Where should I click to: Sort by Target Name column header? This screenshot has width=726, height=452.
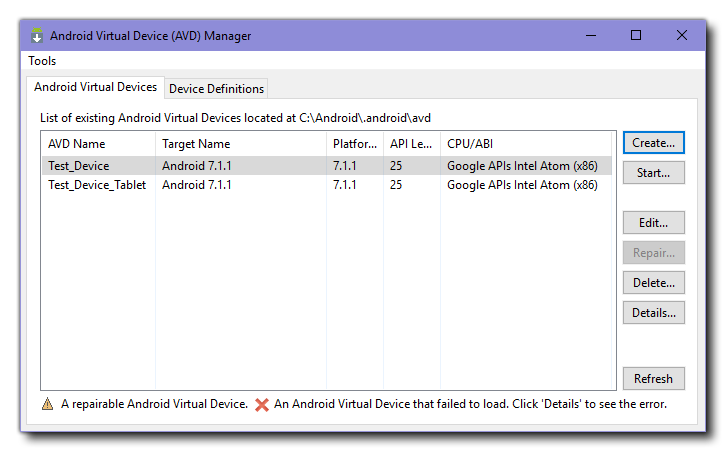coord(241,144)
